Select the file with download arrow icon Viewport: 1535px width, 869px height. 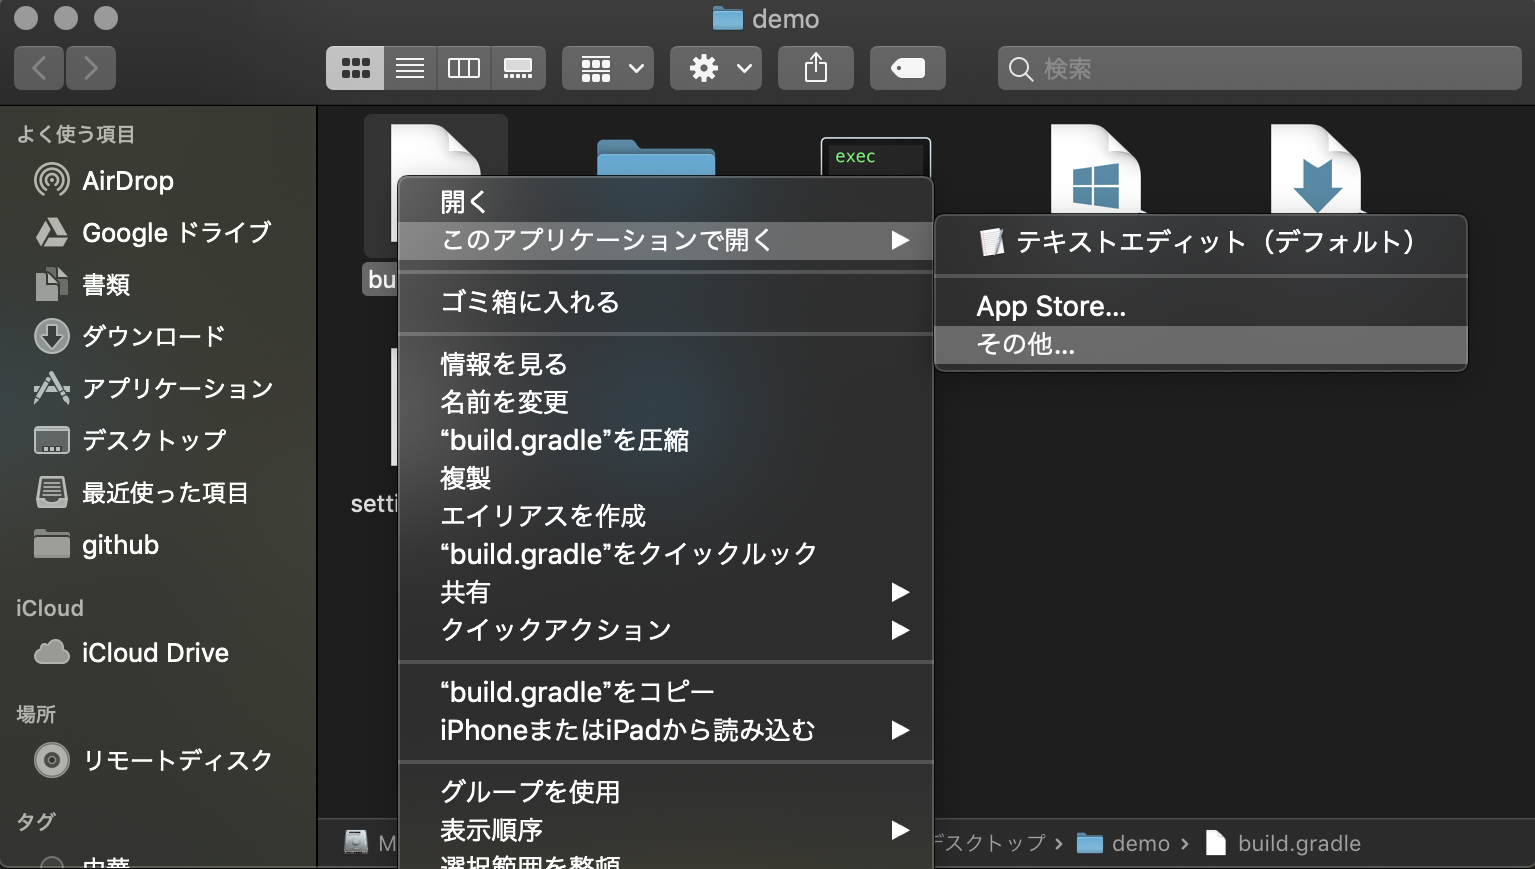point(1316,169)
